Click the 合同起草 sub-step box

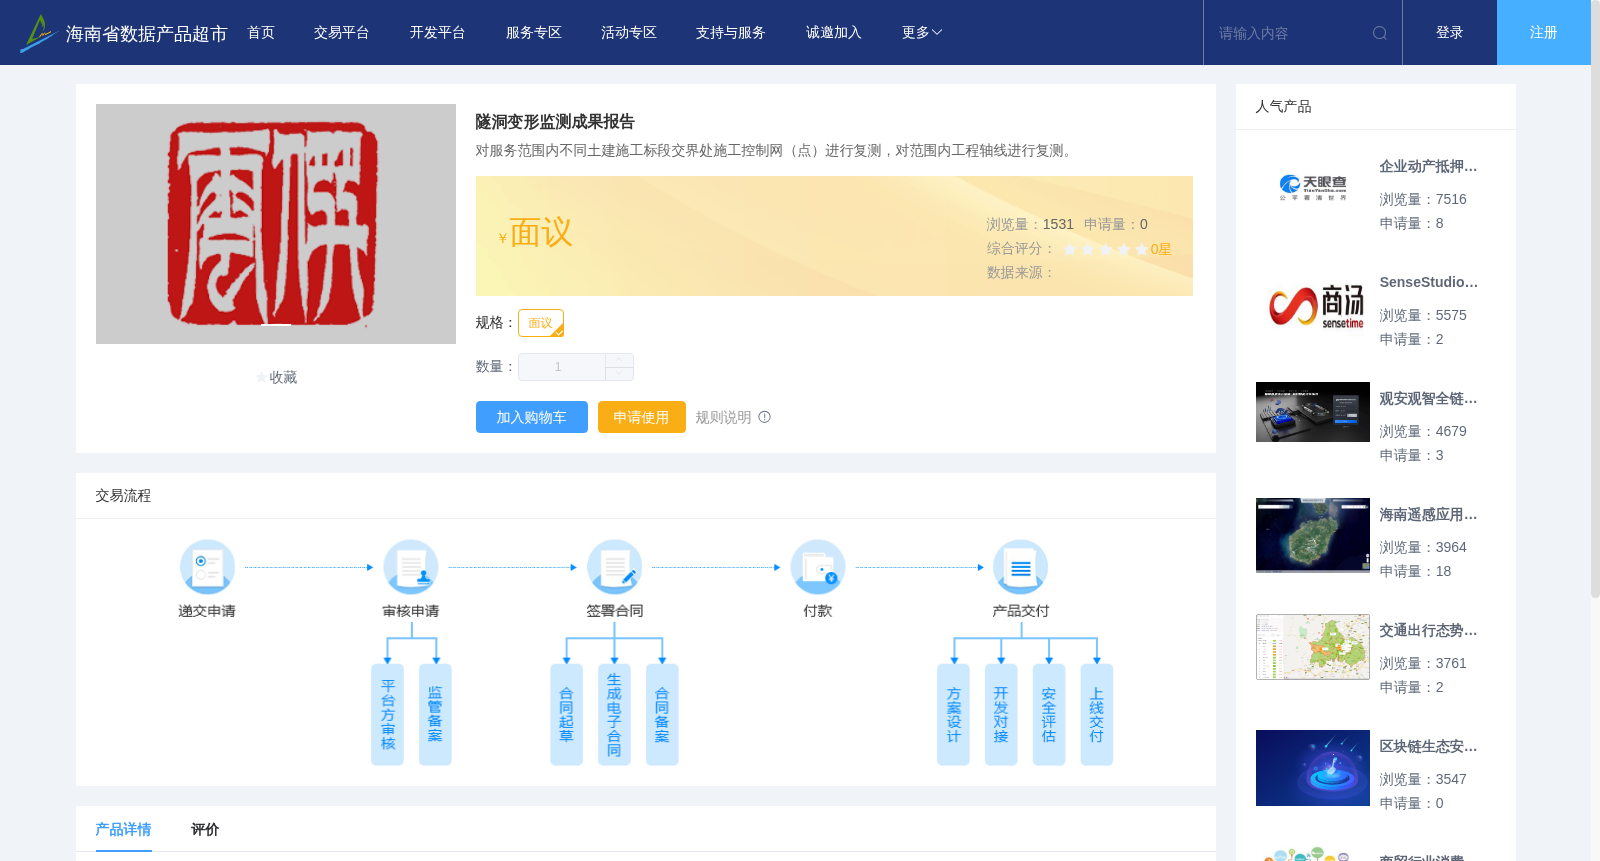(567, 715)
